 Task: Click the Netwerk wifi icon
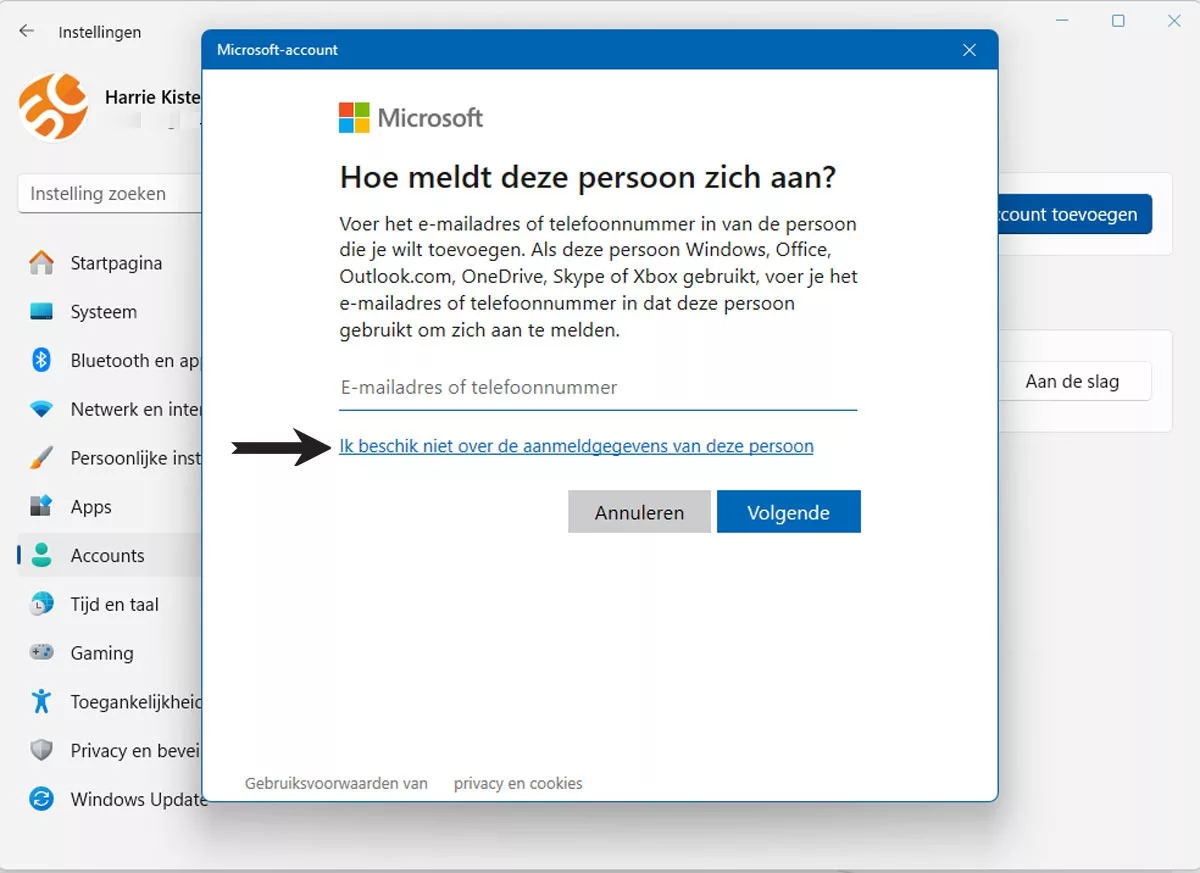(41, 409)
